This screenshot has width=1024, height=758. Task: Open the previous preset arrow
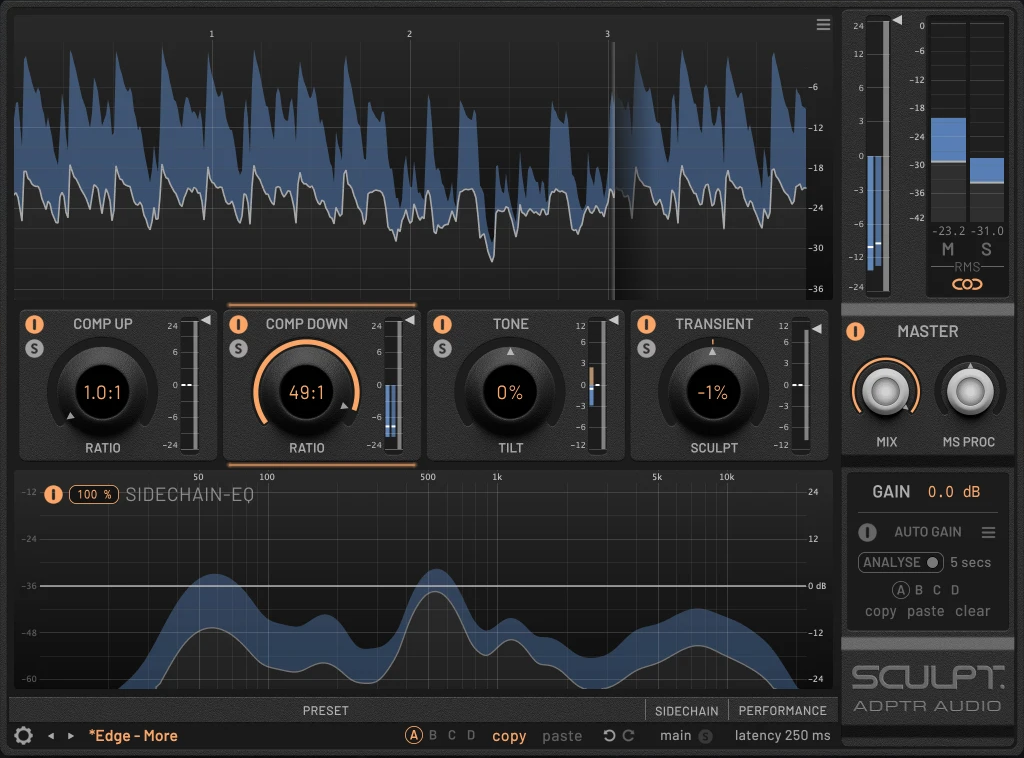coord(50,736)
